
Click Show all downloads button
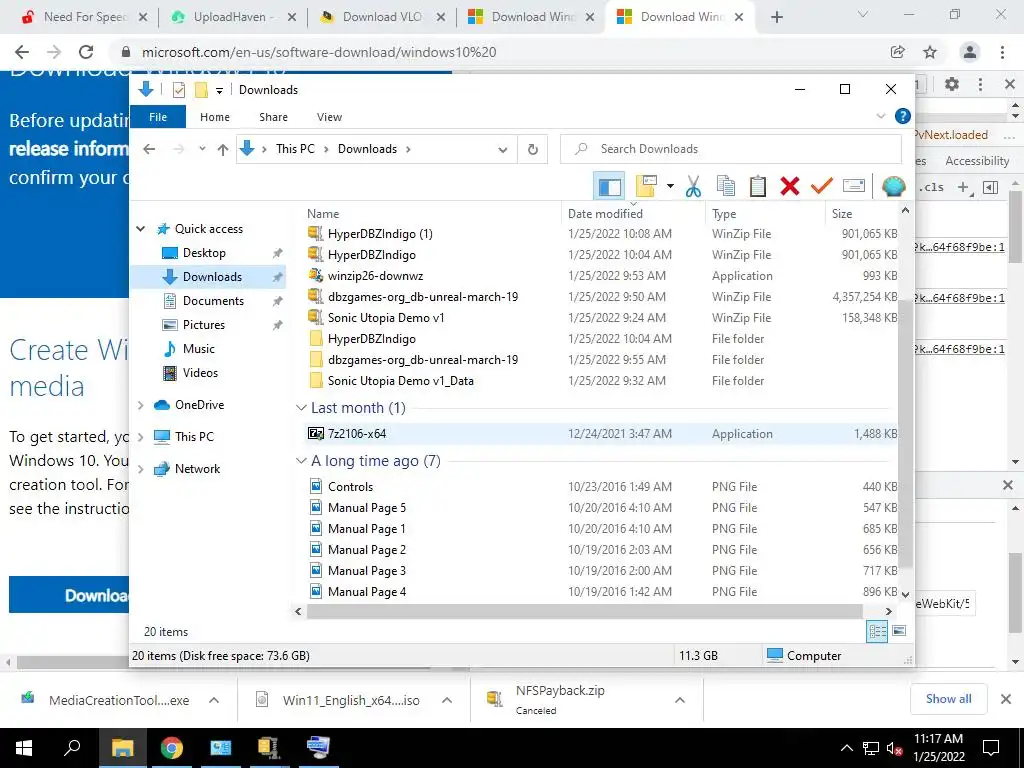point(948,699)
